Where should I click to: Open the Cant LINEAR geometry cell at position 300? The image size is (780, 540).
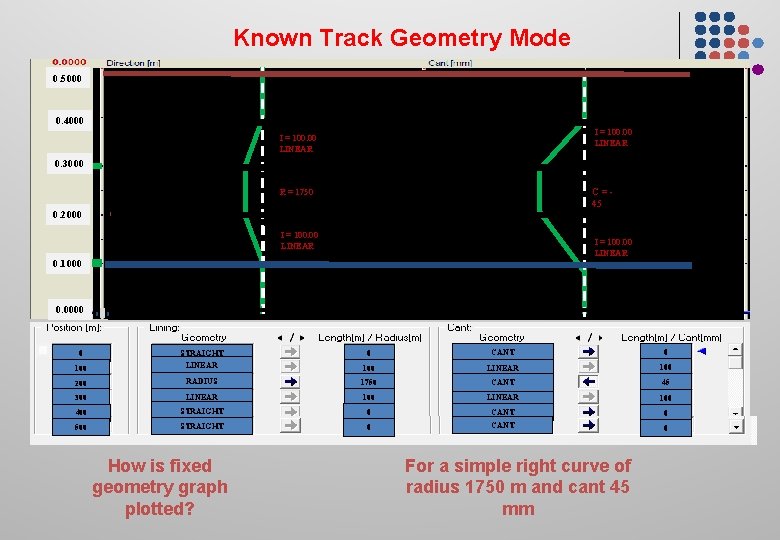pyautogui.click(x=502, y=397)
